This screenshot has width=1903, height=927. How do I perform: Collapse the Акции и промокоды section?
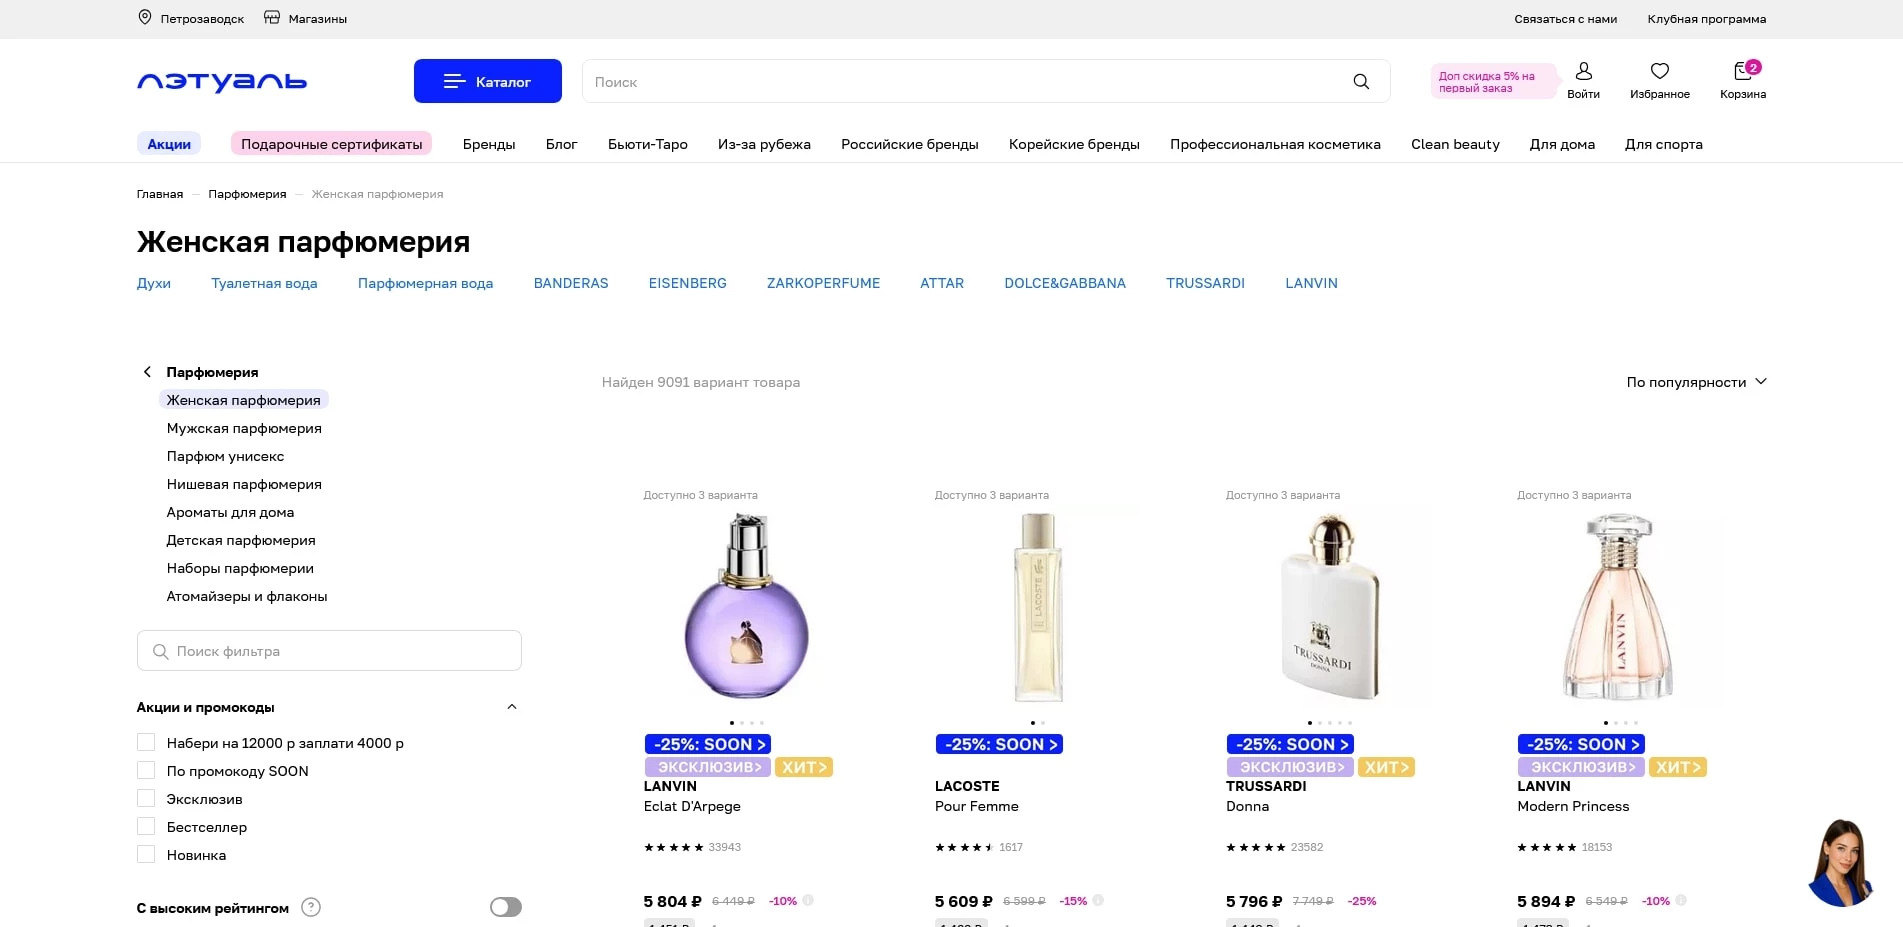(512, 707)
